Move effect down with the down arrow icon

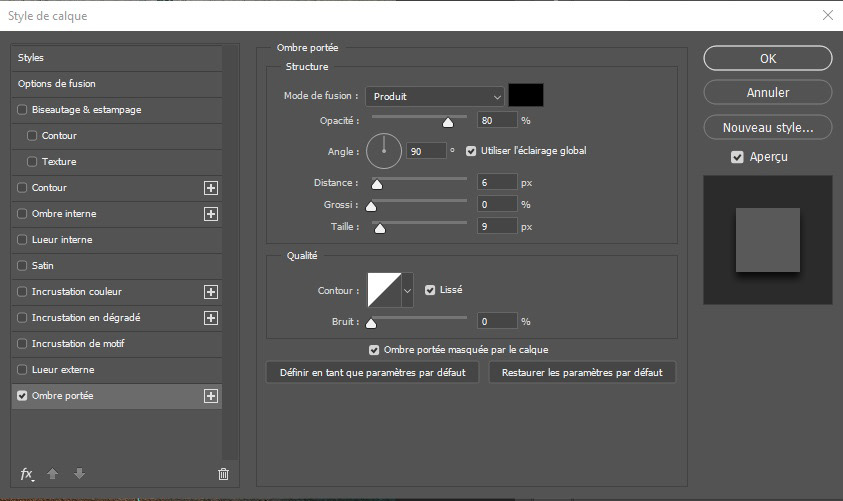[79, 474]
